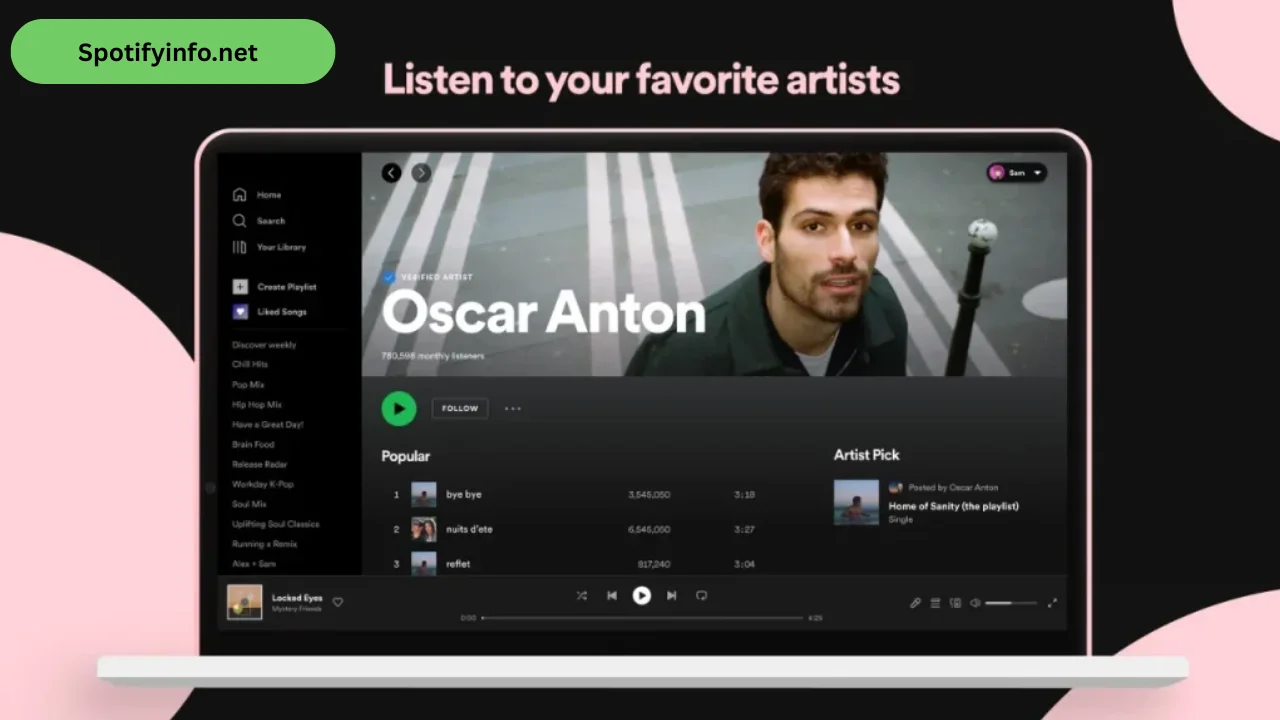Screen dimensions: 1280x720
Task: Open the Have a Great Day! playlist
Action: click(x=268, y=425)
